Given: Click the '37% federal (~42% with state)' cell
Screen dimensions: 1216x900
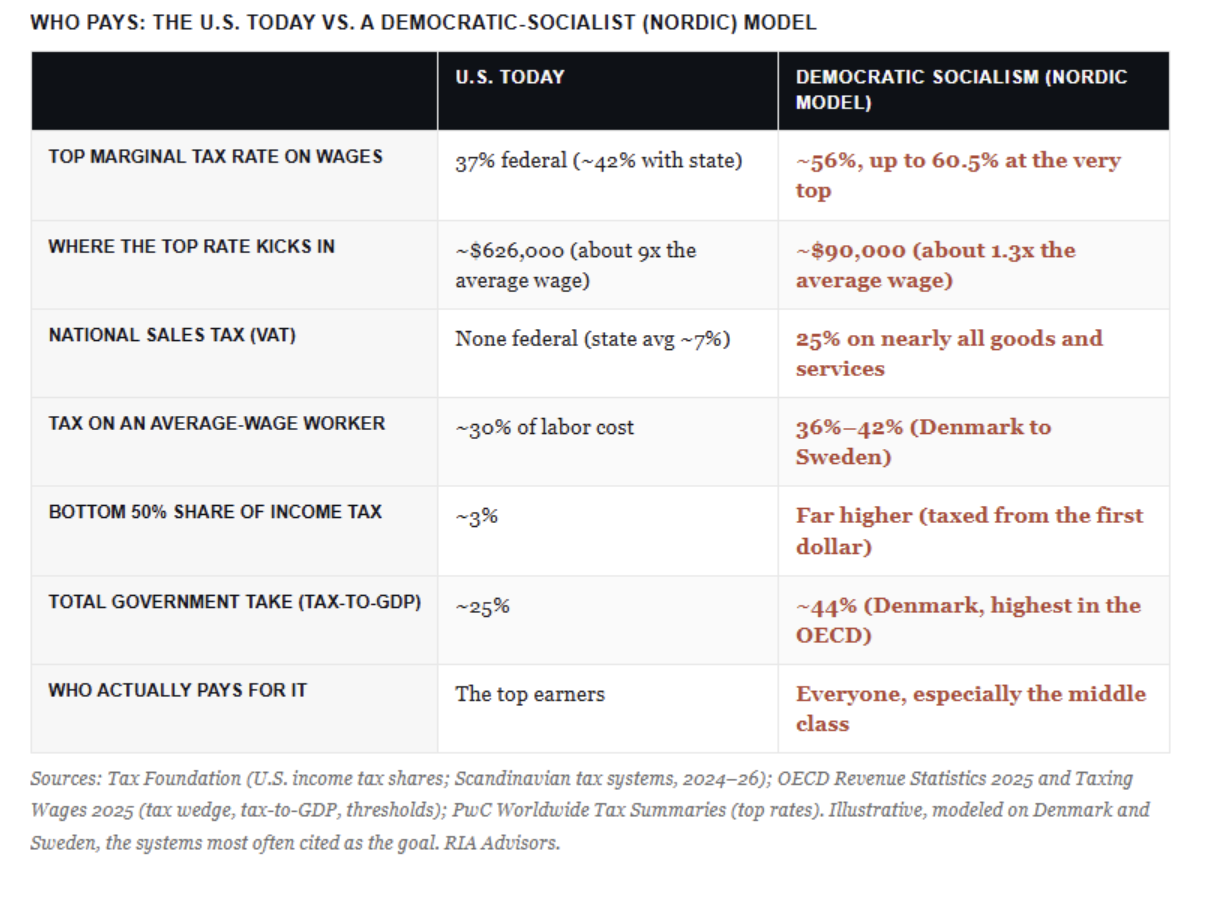Looking at the screenshot, I should click(x=599, y=161).
